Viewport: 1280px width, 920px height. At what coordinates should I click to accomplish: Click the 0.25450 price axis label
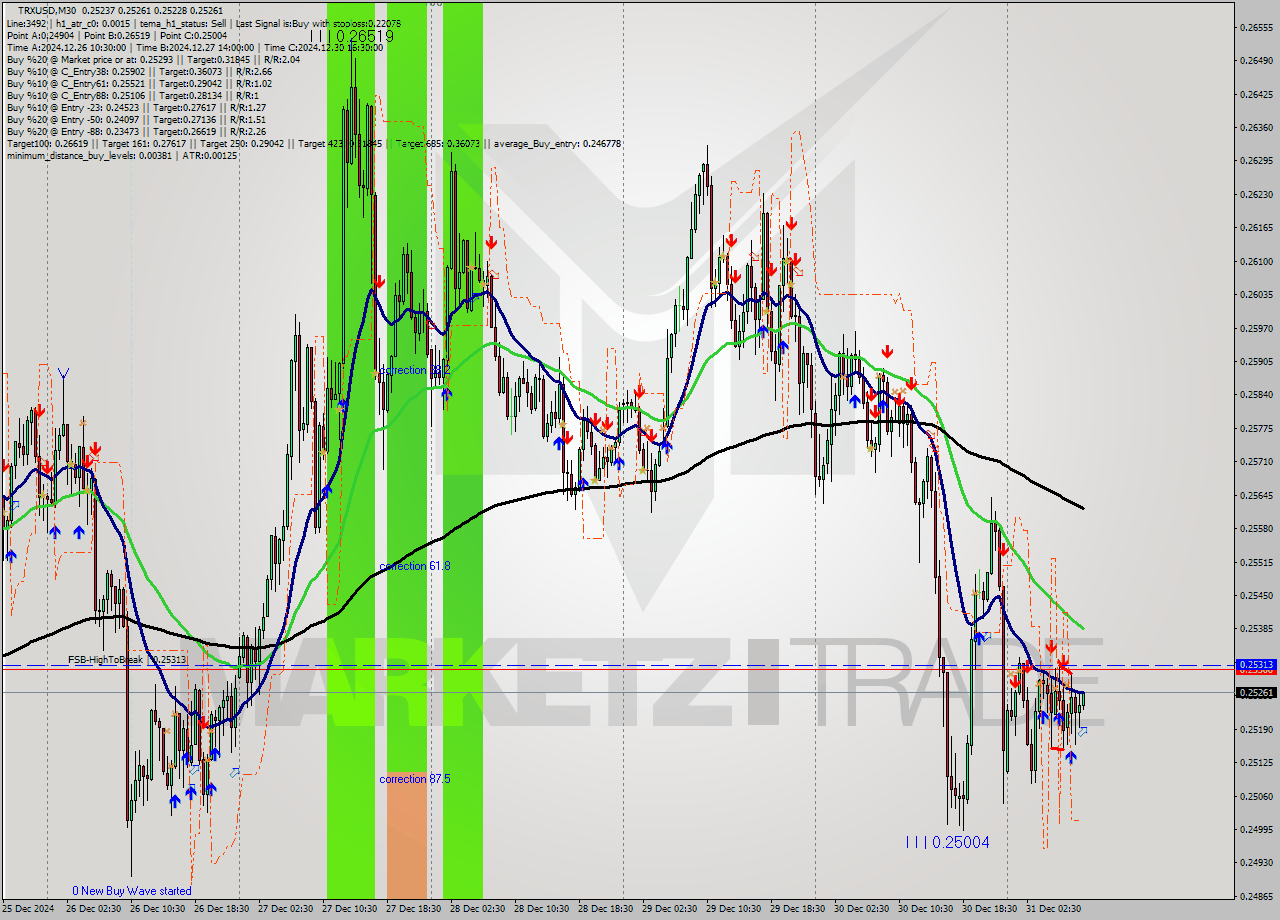point(1256,596)
